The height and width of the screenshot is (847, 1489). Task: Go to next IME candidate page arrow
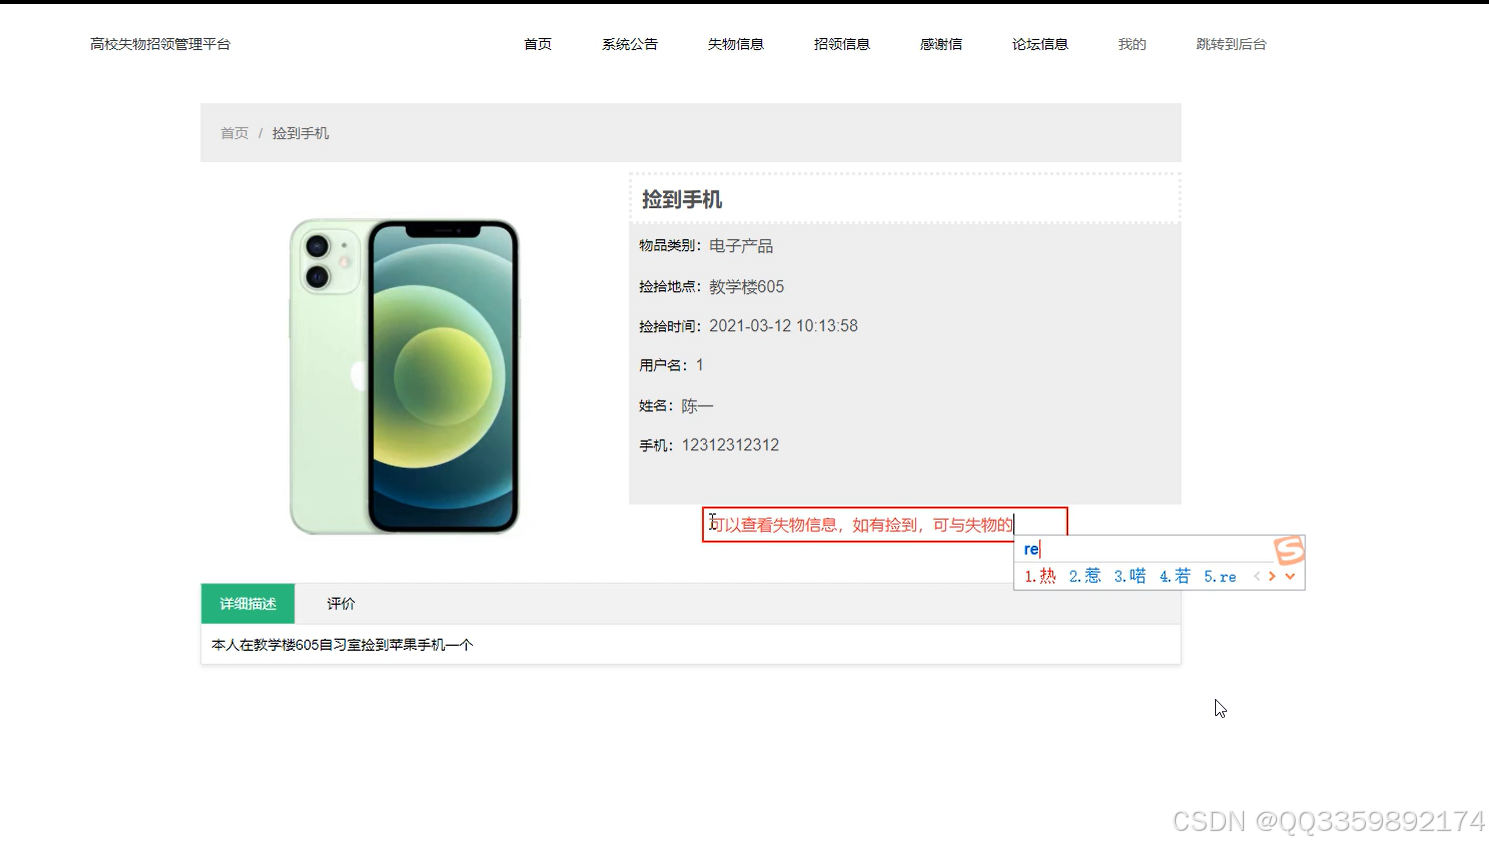tap(1272, 576)
